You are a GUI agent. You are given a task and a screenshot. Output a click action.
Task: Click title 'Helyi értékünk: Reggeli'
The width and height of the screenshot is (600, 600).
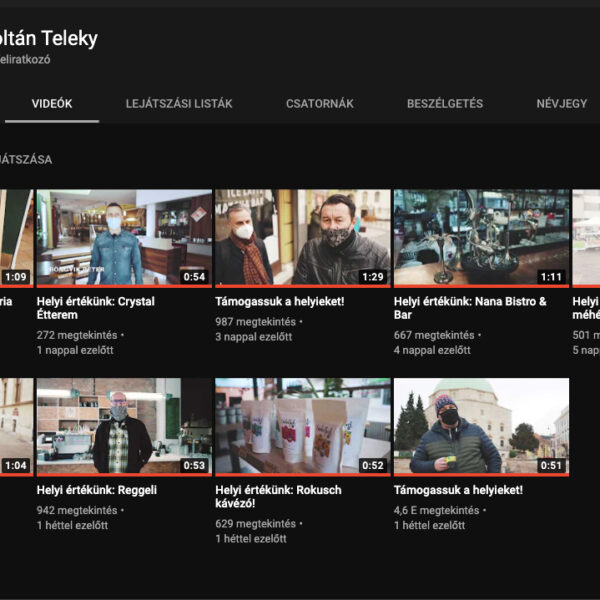point(97,490)
